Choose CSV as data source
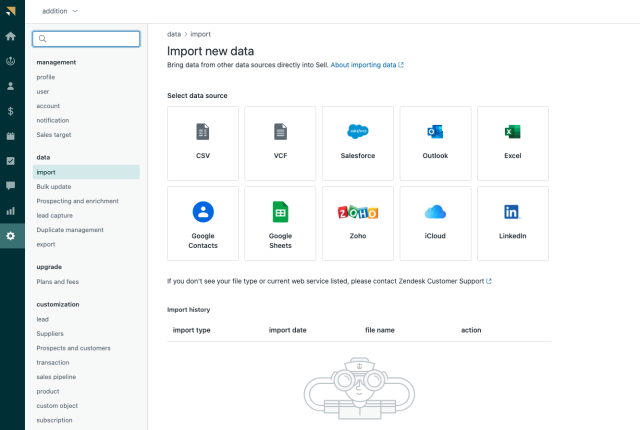640x430 pixels. pos(203,143)
